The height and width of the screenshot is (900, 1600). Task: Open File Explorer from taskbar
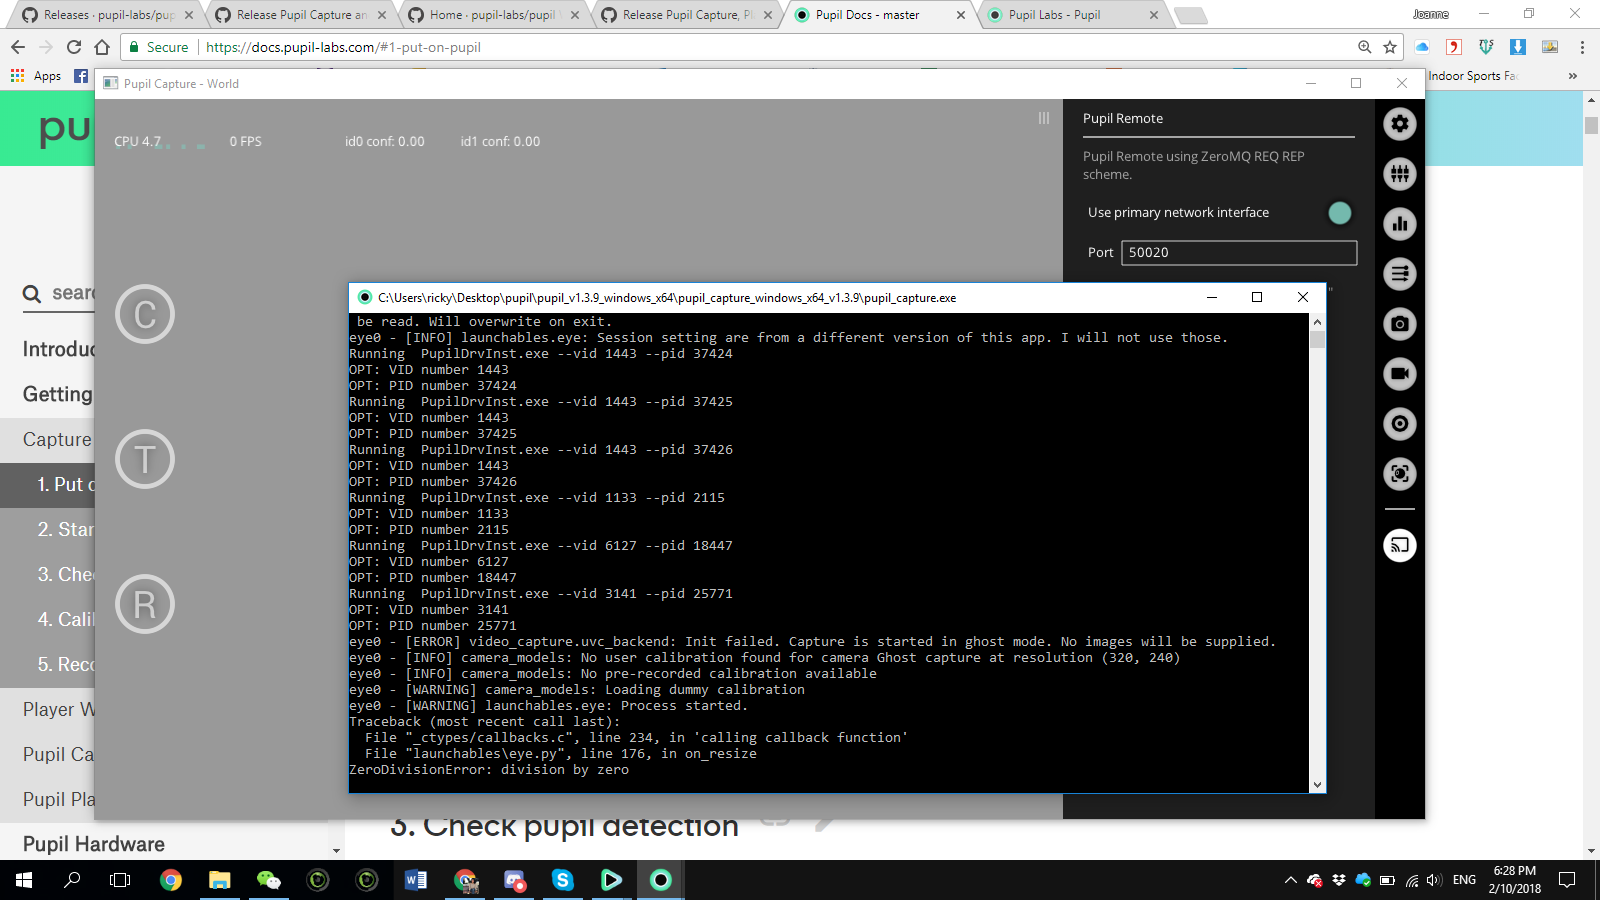219,880
